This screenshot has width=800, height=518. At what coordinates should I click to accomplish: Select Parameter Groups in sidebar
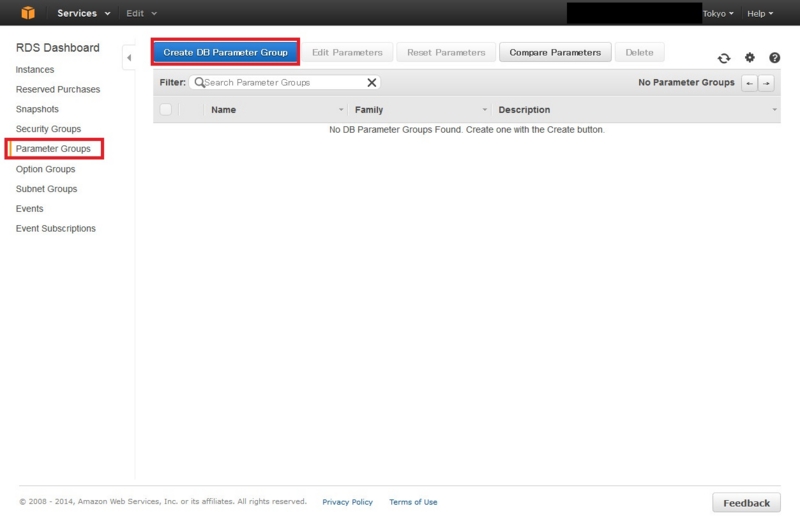(53, 149)
